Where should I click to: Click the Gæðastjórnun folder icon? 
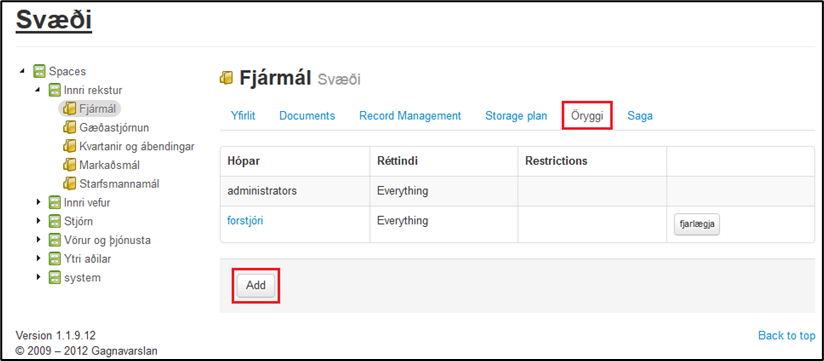coord(70,128)
